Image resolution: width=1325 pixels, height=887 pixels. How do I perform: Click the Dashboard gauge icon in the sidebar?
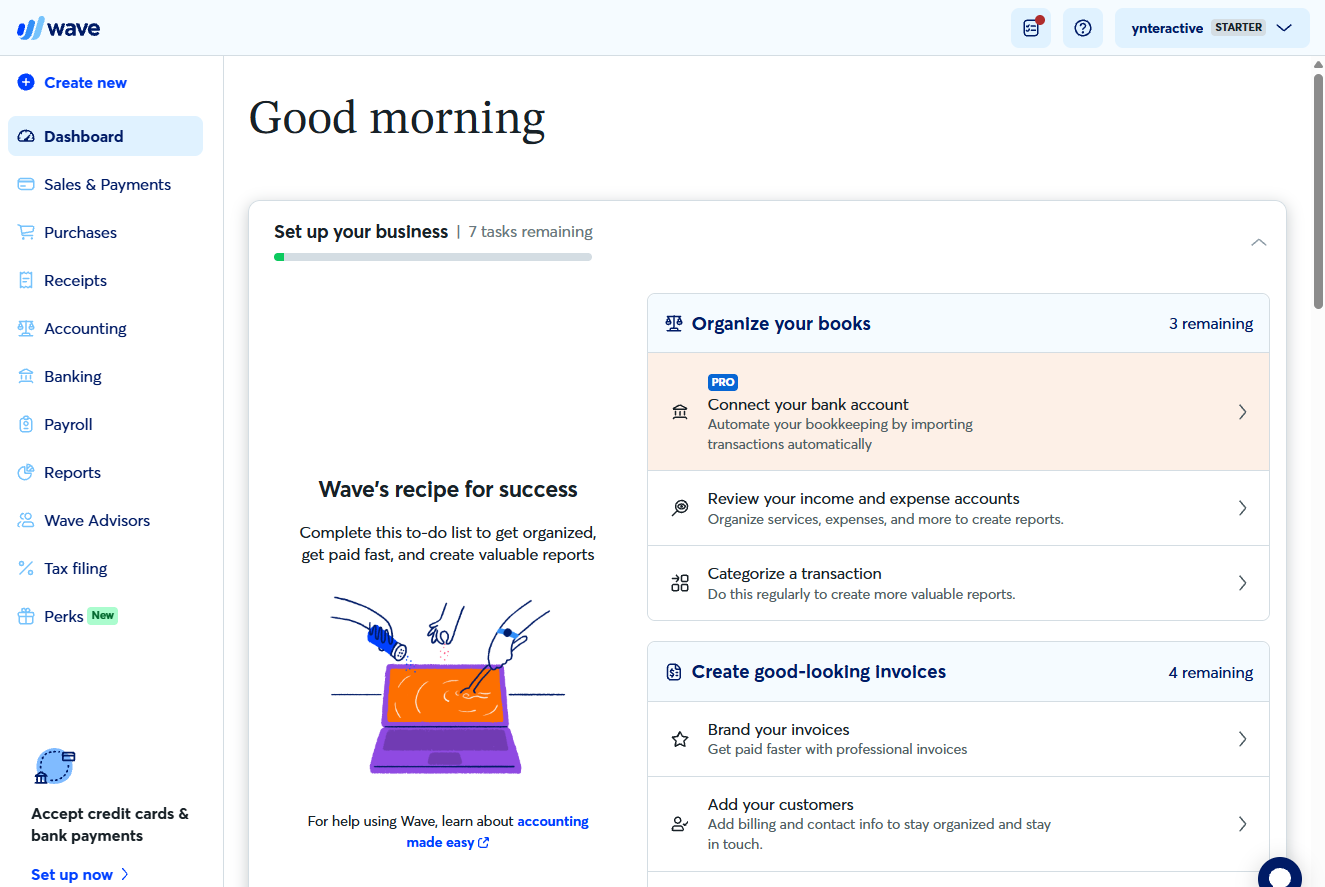[26, 137]
